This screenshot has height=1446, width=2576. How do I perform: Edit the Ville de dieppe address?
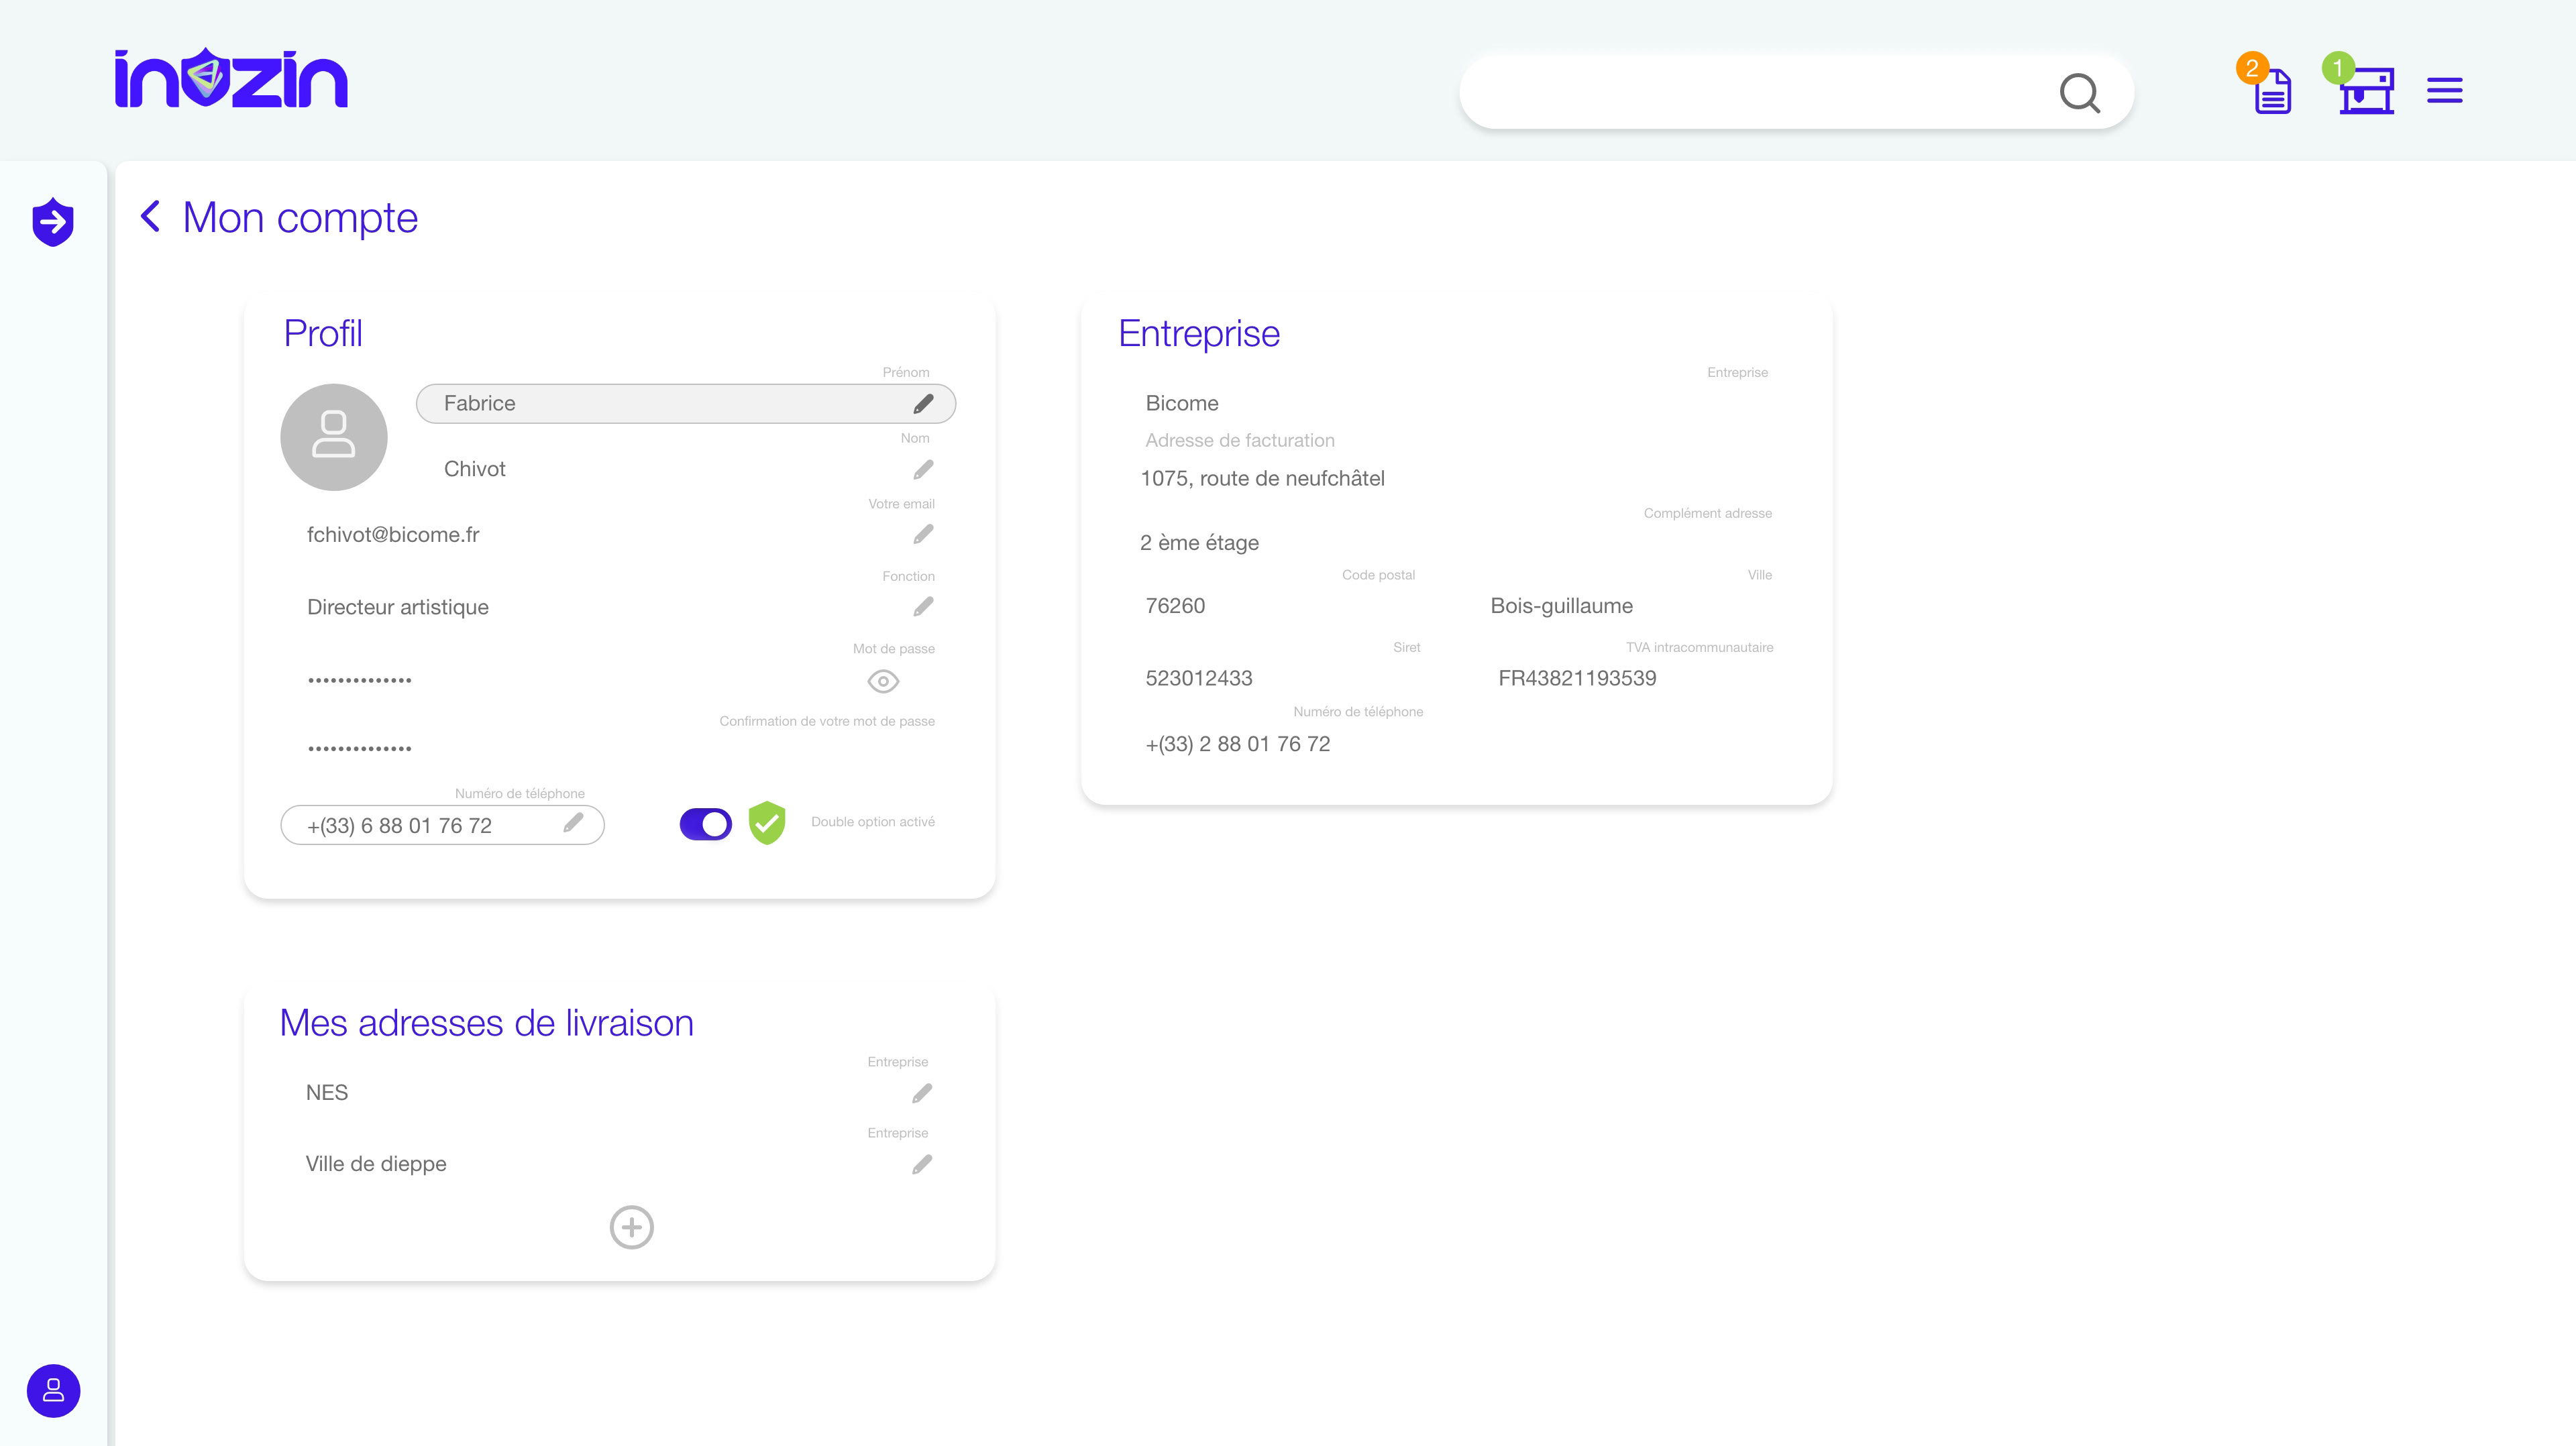[x=922, y=1164]
